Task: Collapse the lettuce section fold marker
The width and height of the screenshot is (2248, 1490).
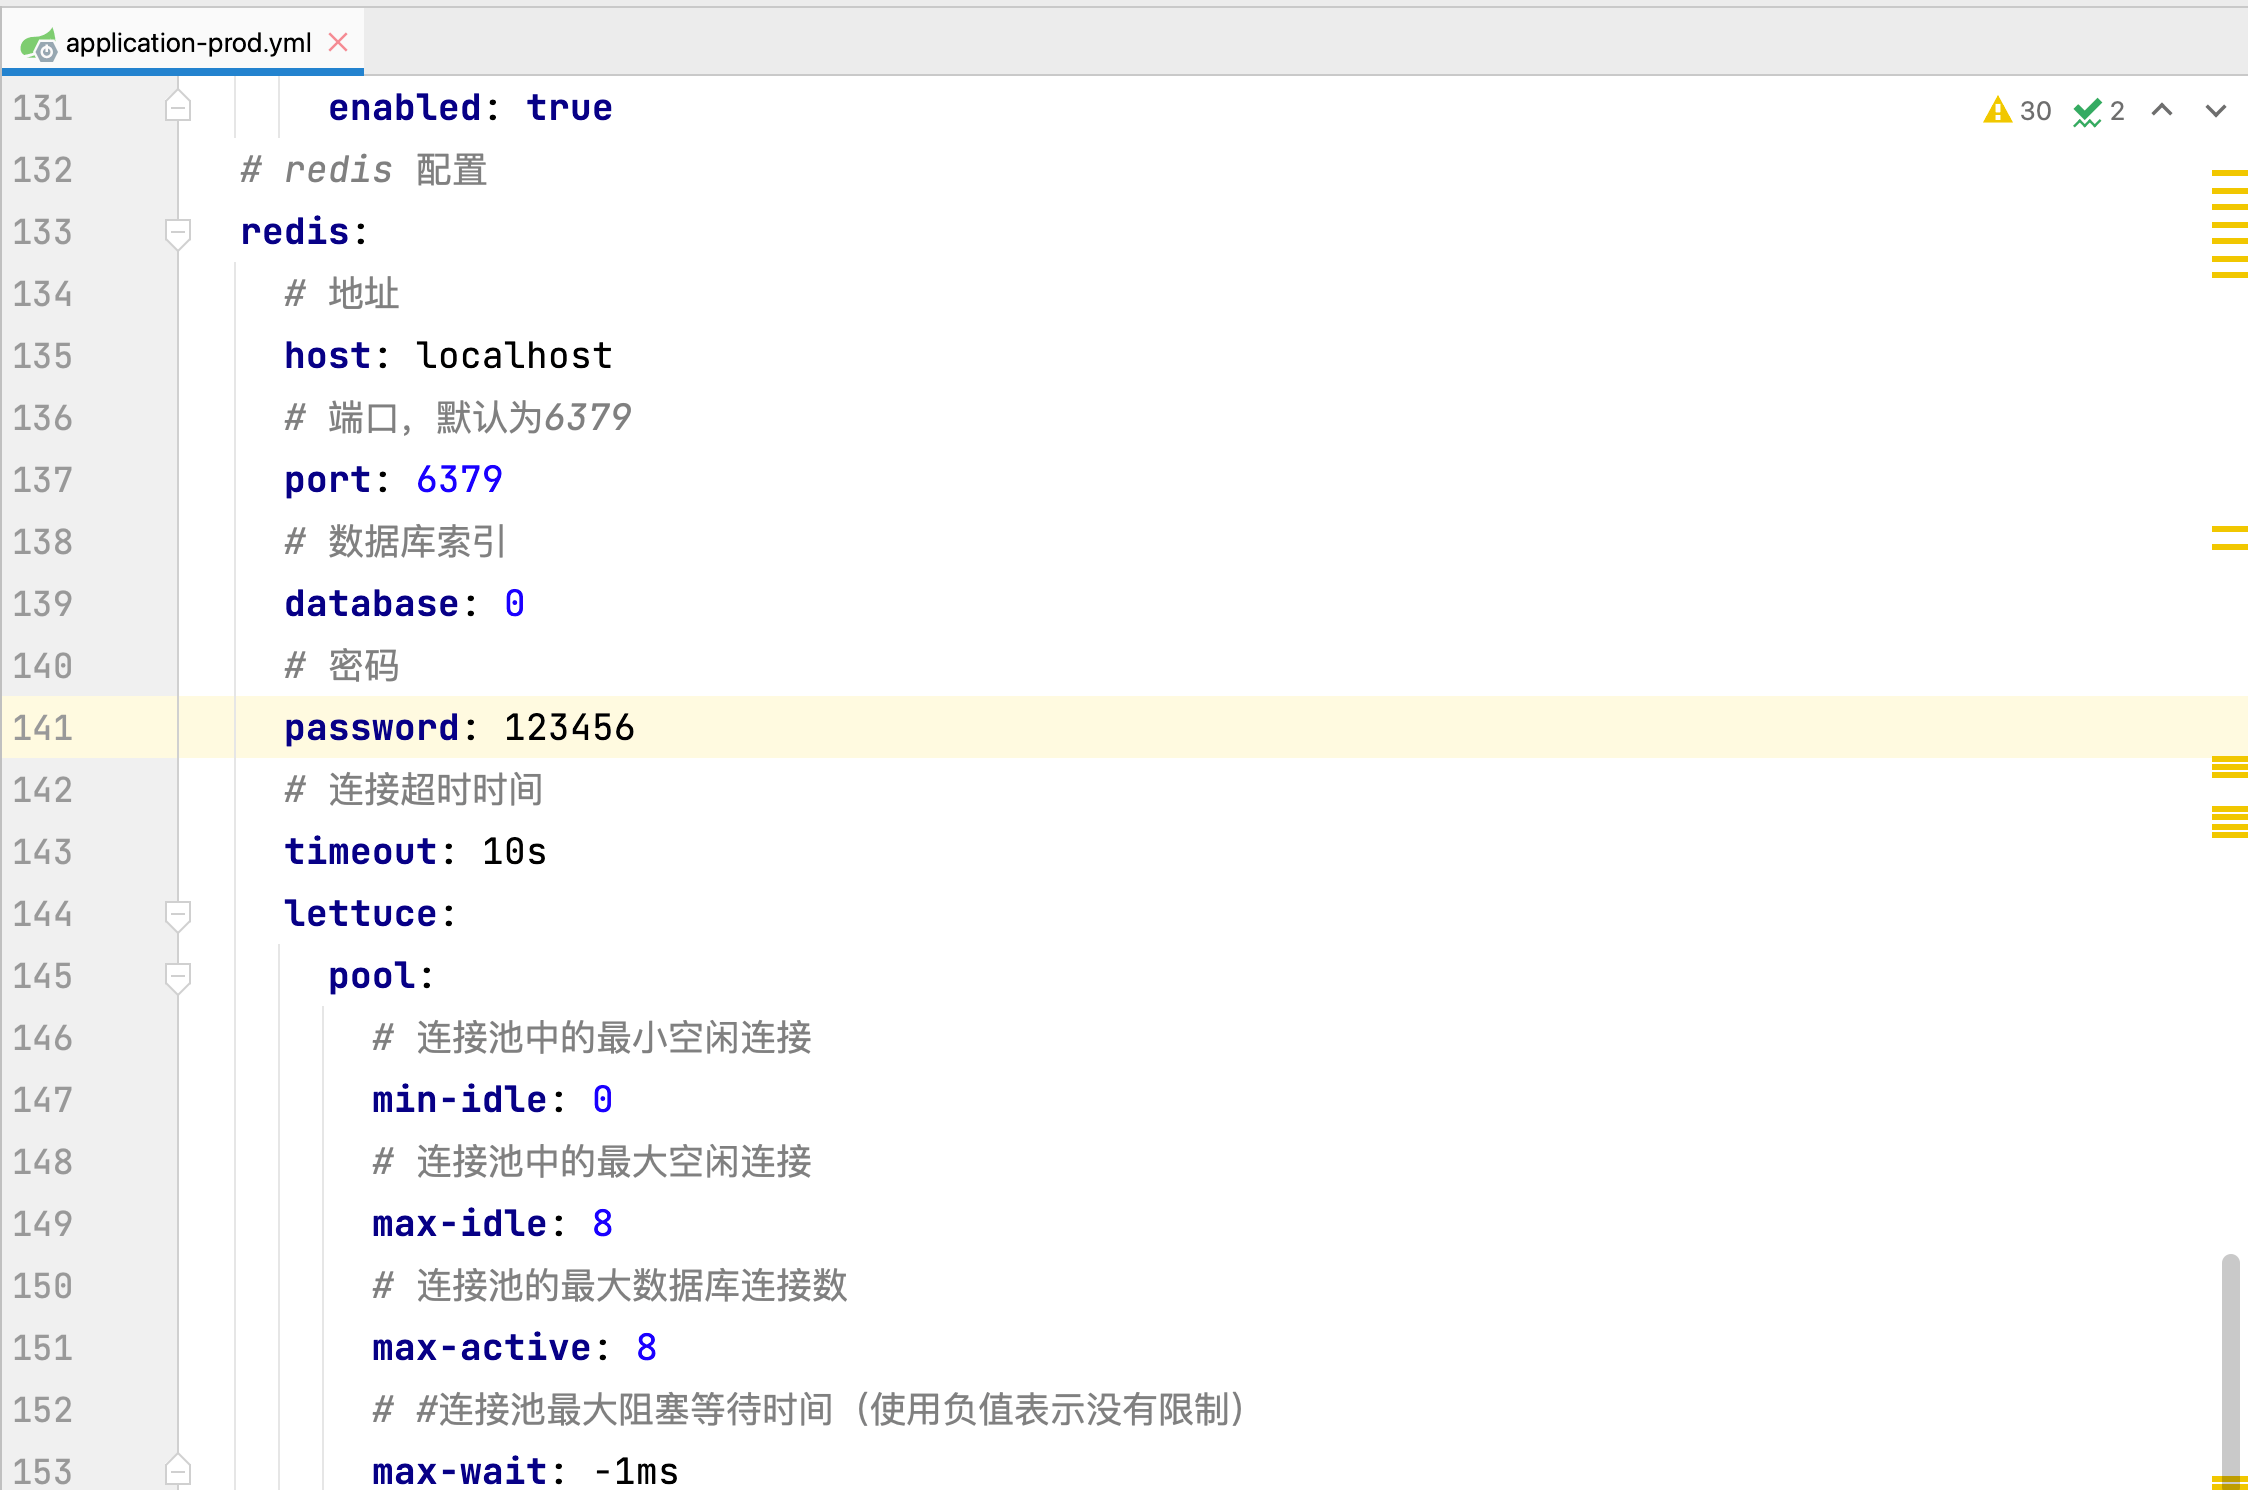Action: click(x=178, y=915)
